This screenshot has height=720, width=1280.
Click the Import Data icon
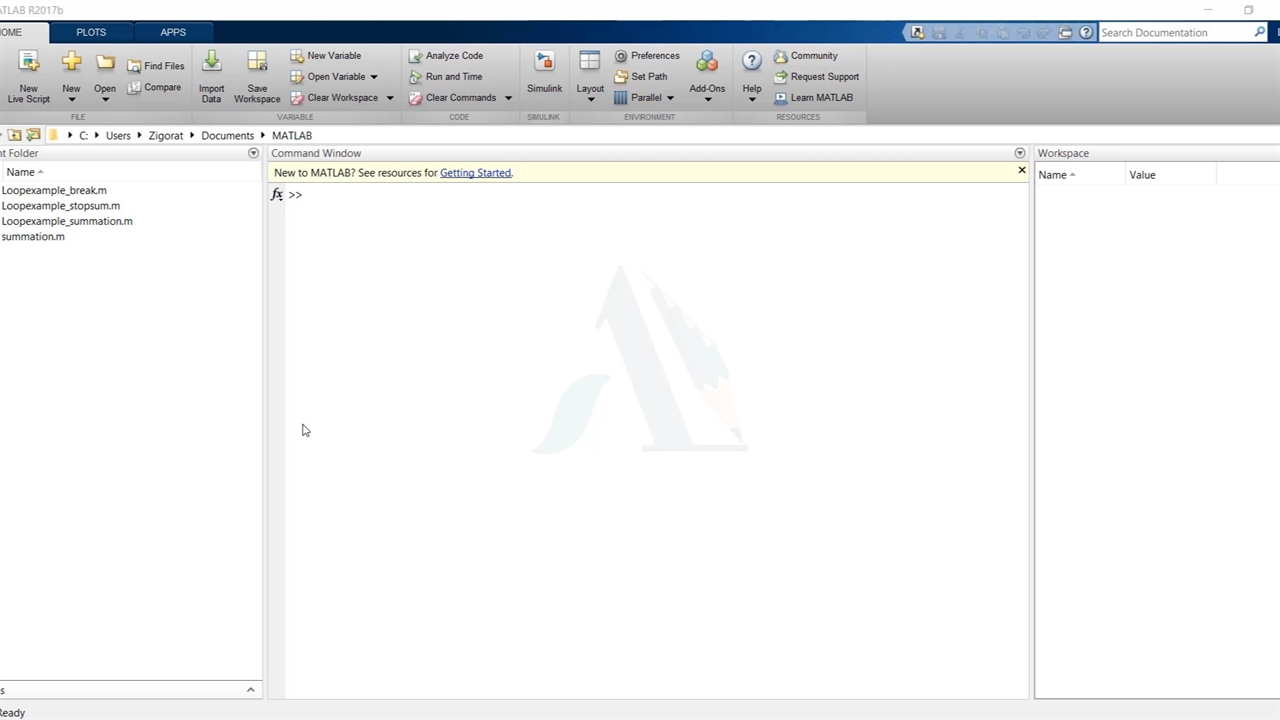click(211, 63)
